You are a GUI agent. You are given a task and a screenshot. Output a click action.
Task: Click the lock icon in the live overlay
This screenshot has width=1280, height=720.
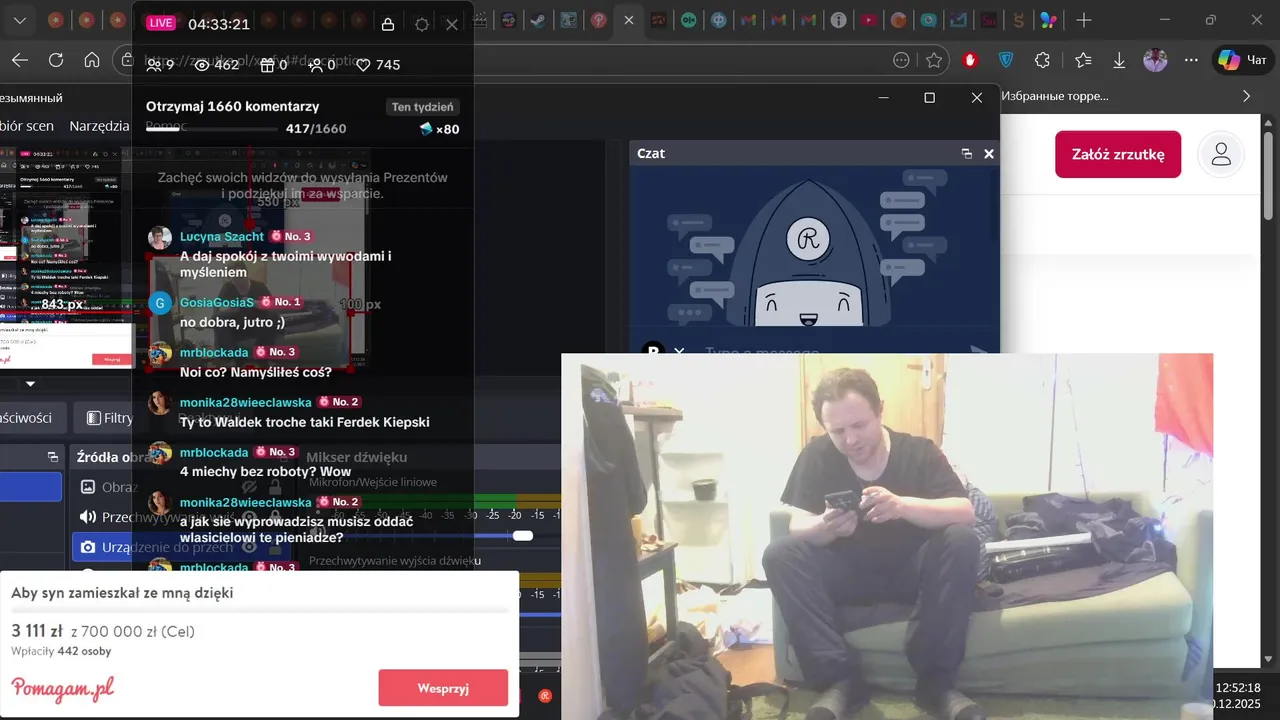click(x=388, y=25)
